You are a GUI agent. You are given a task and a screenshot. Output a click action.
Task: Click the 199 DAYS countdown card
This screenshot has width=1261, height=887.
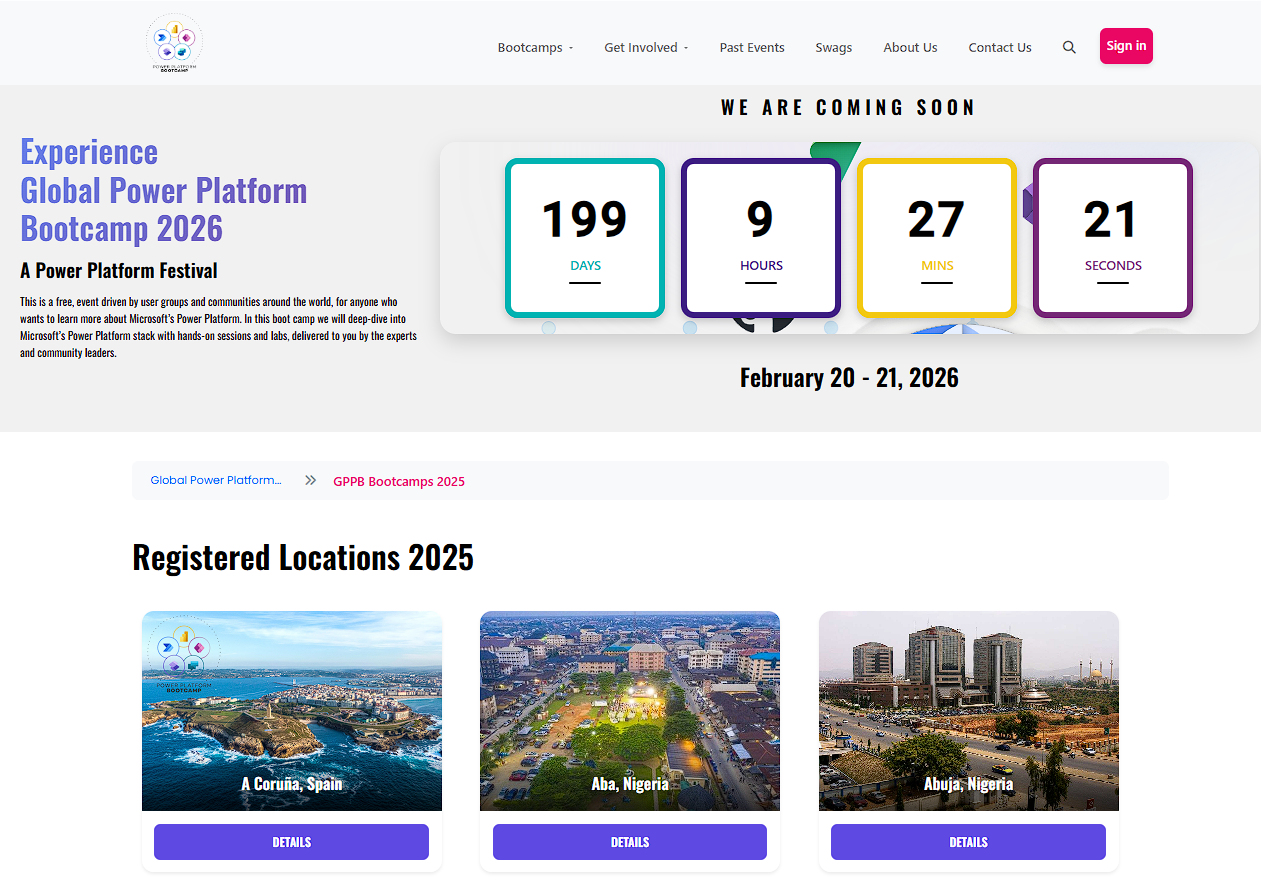(584, 238)
